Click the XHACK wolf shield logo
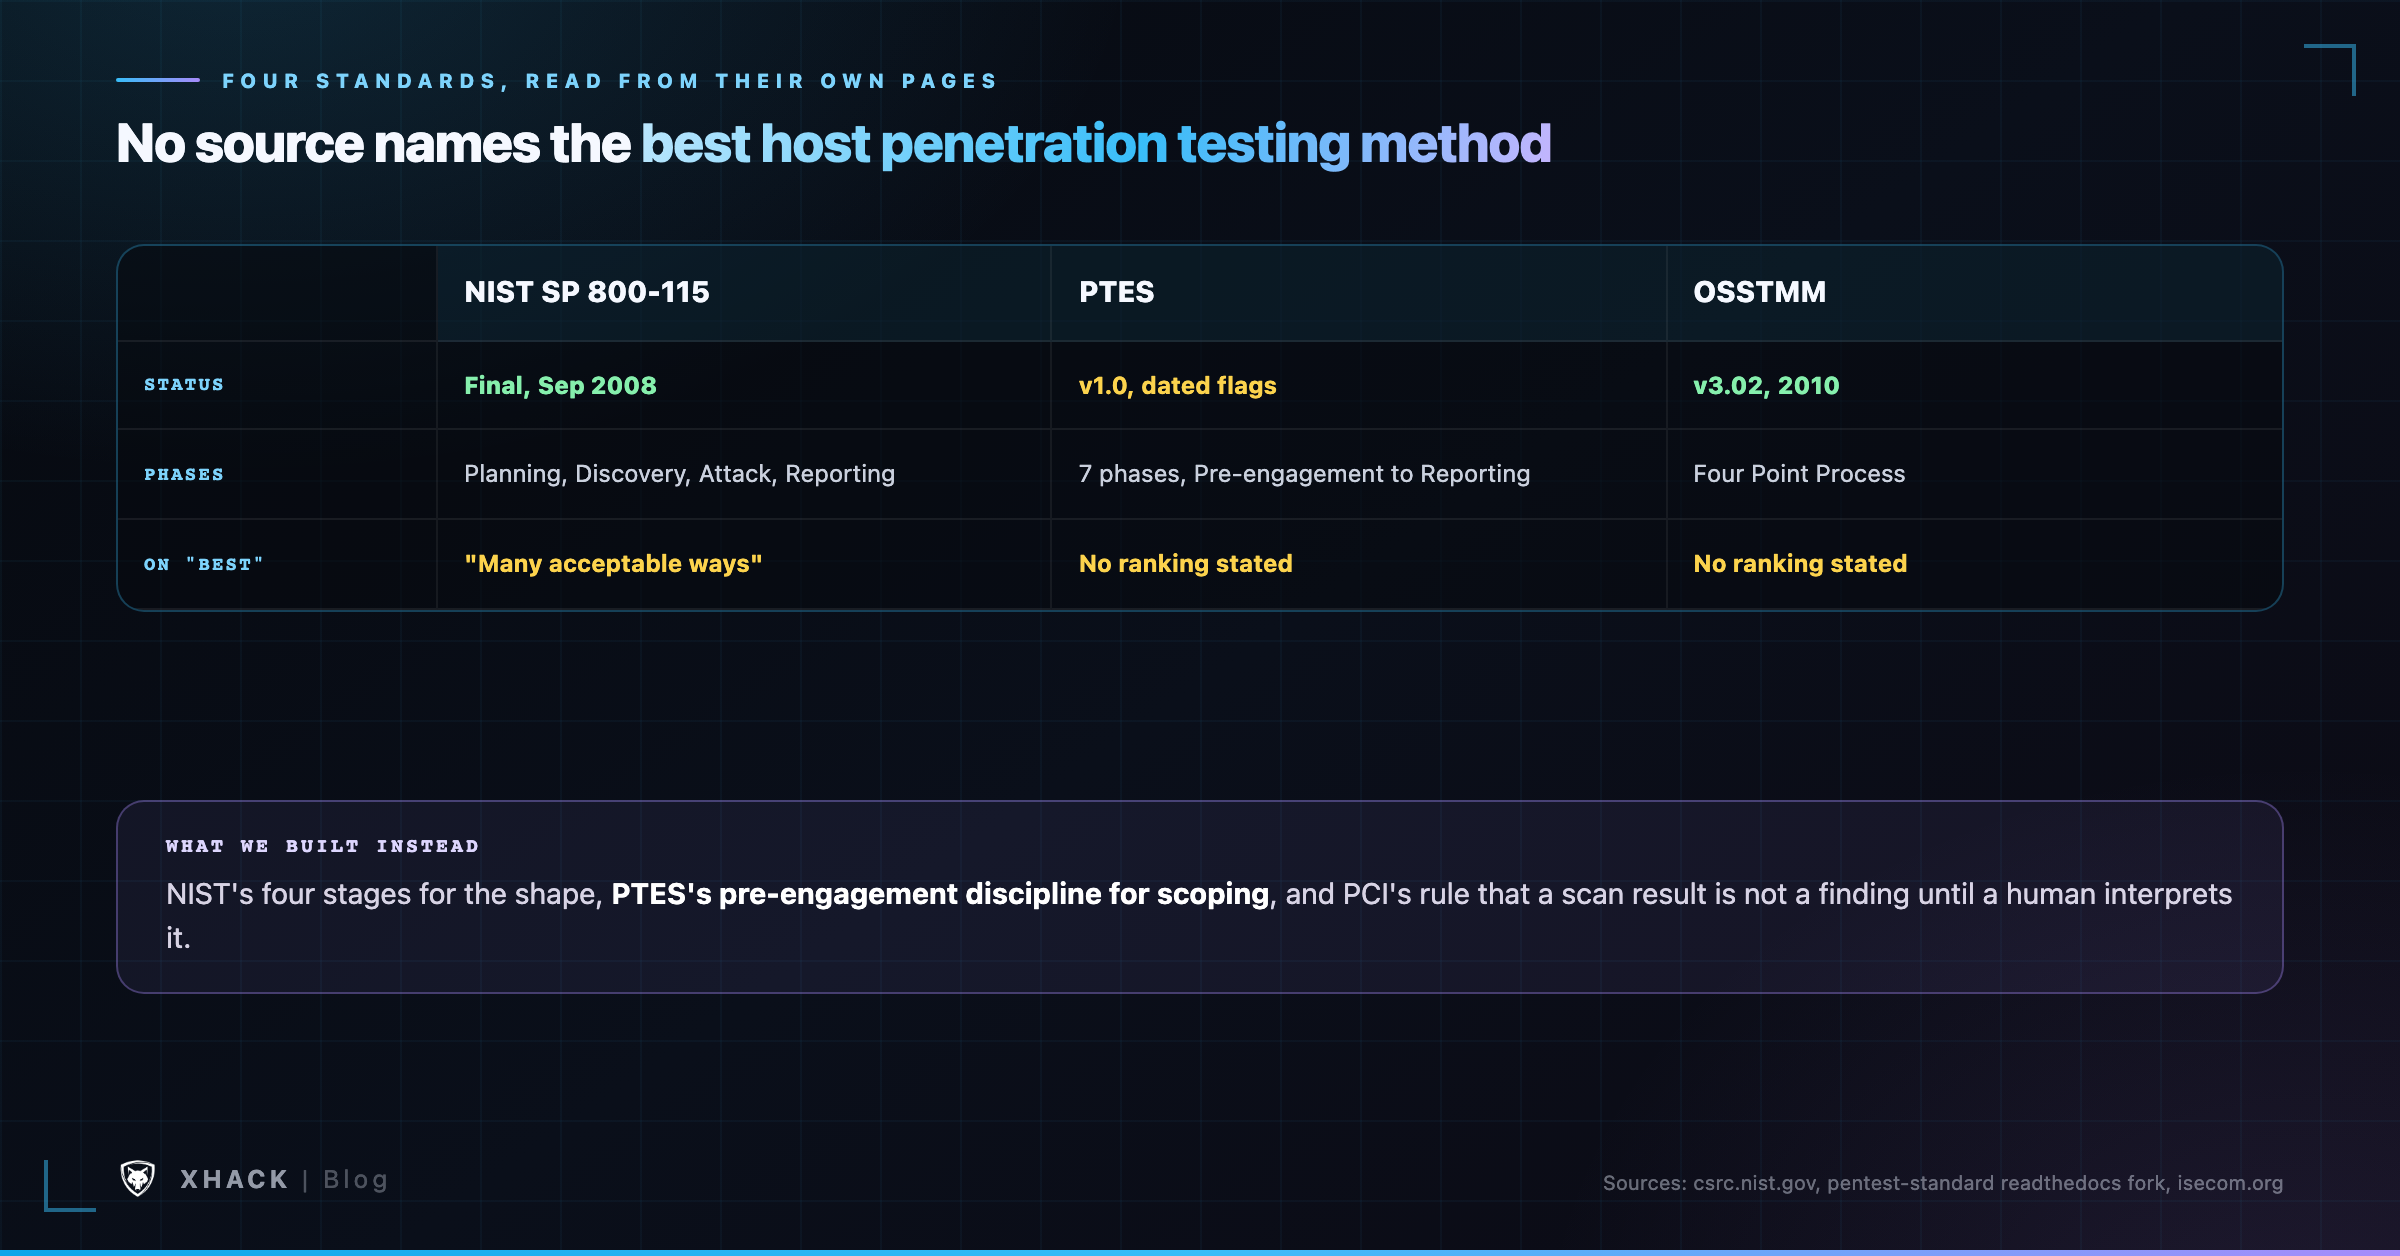Image resolution: width=2400 pixels, height=1256 pixels. click(x=138, y=1179)
